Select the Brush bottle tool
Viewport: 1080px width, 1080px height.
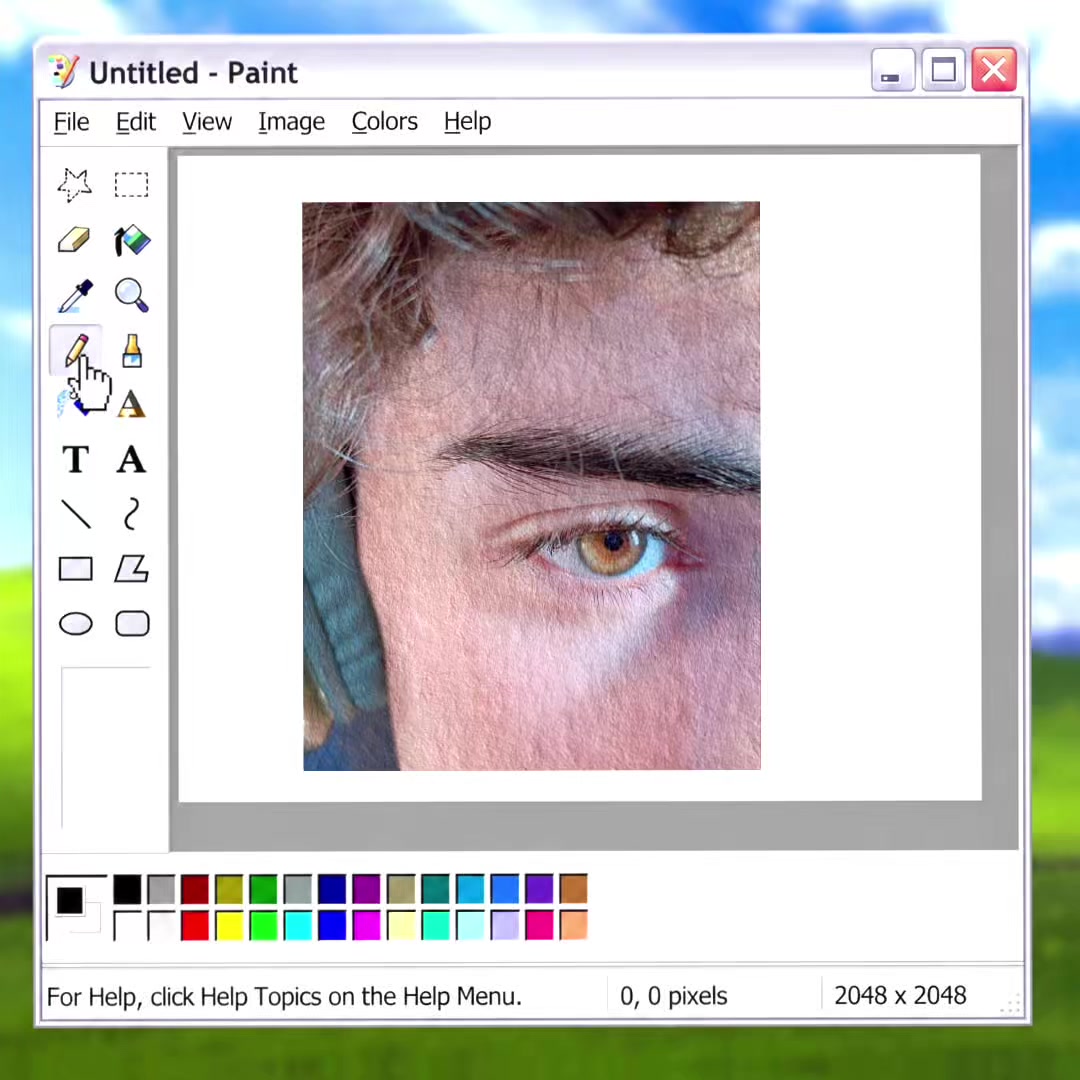132,351
